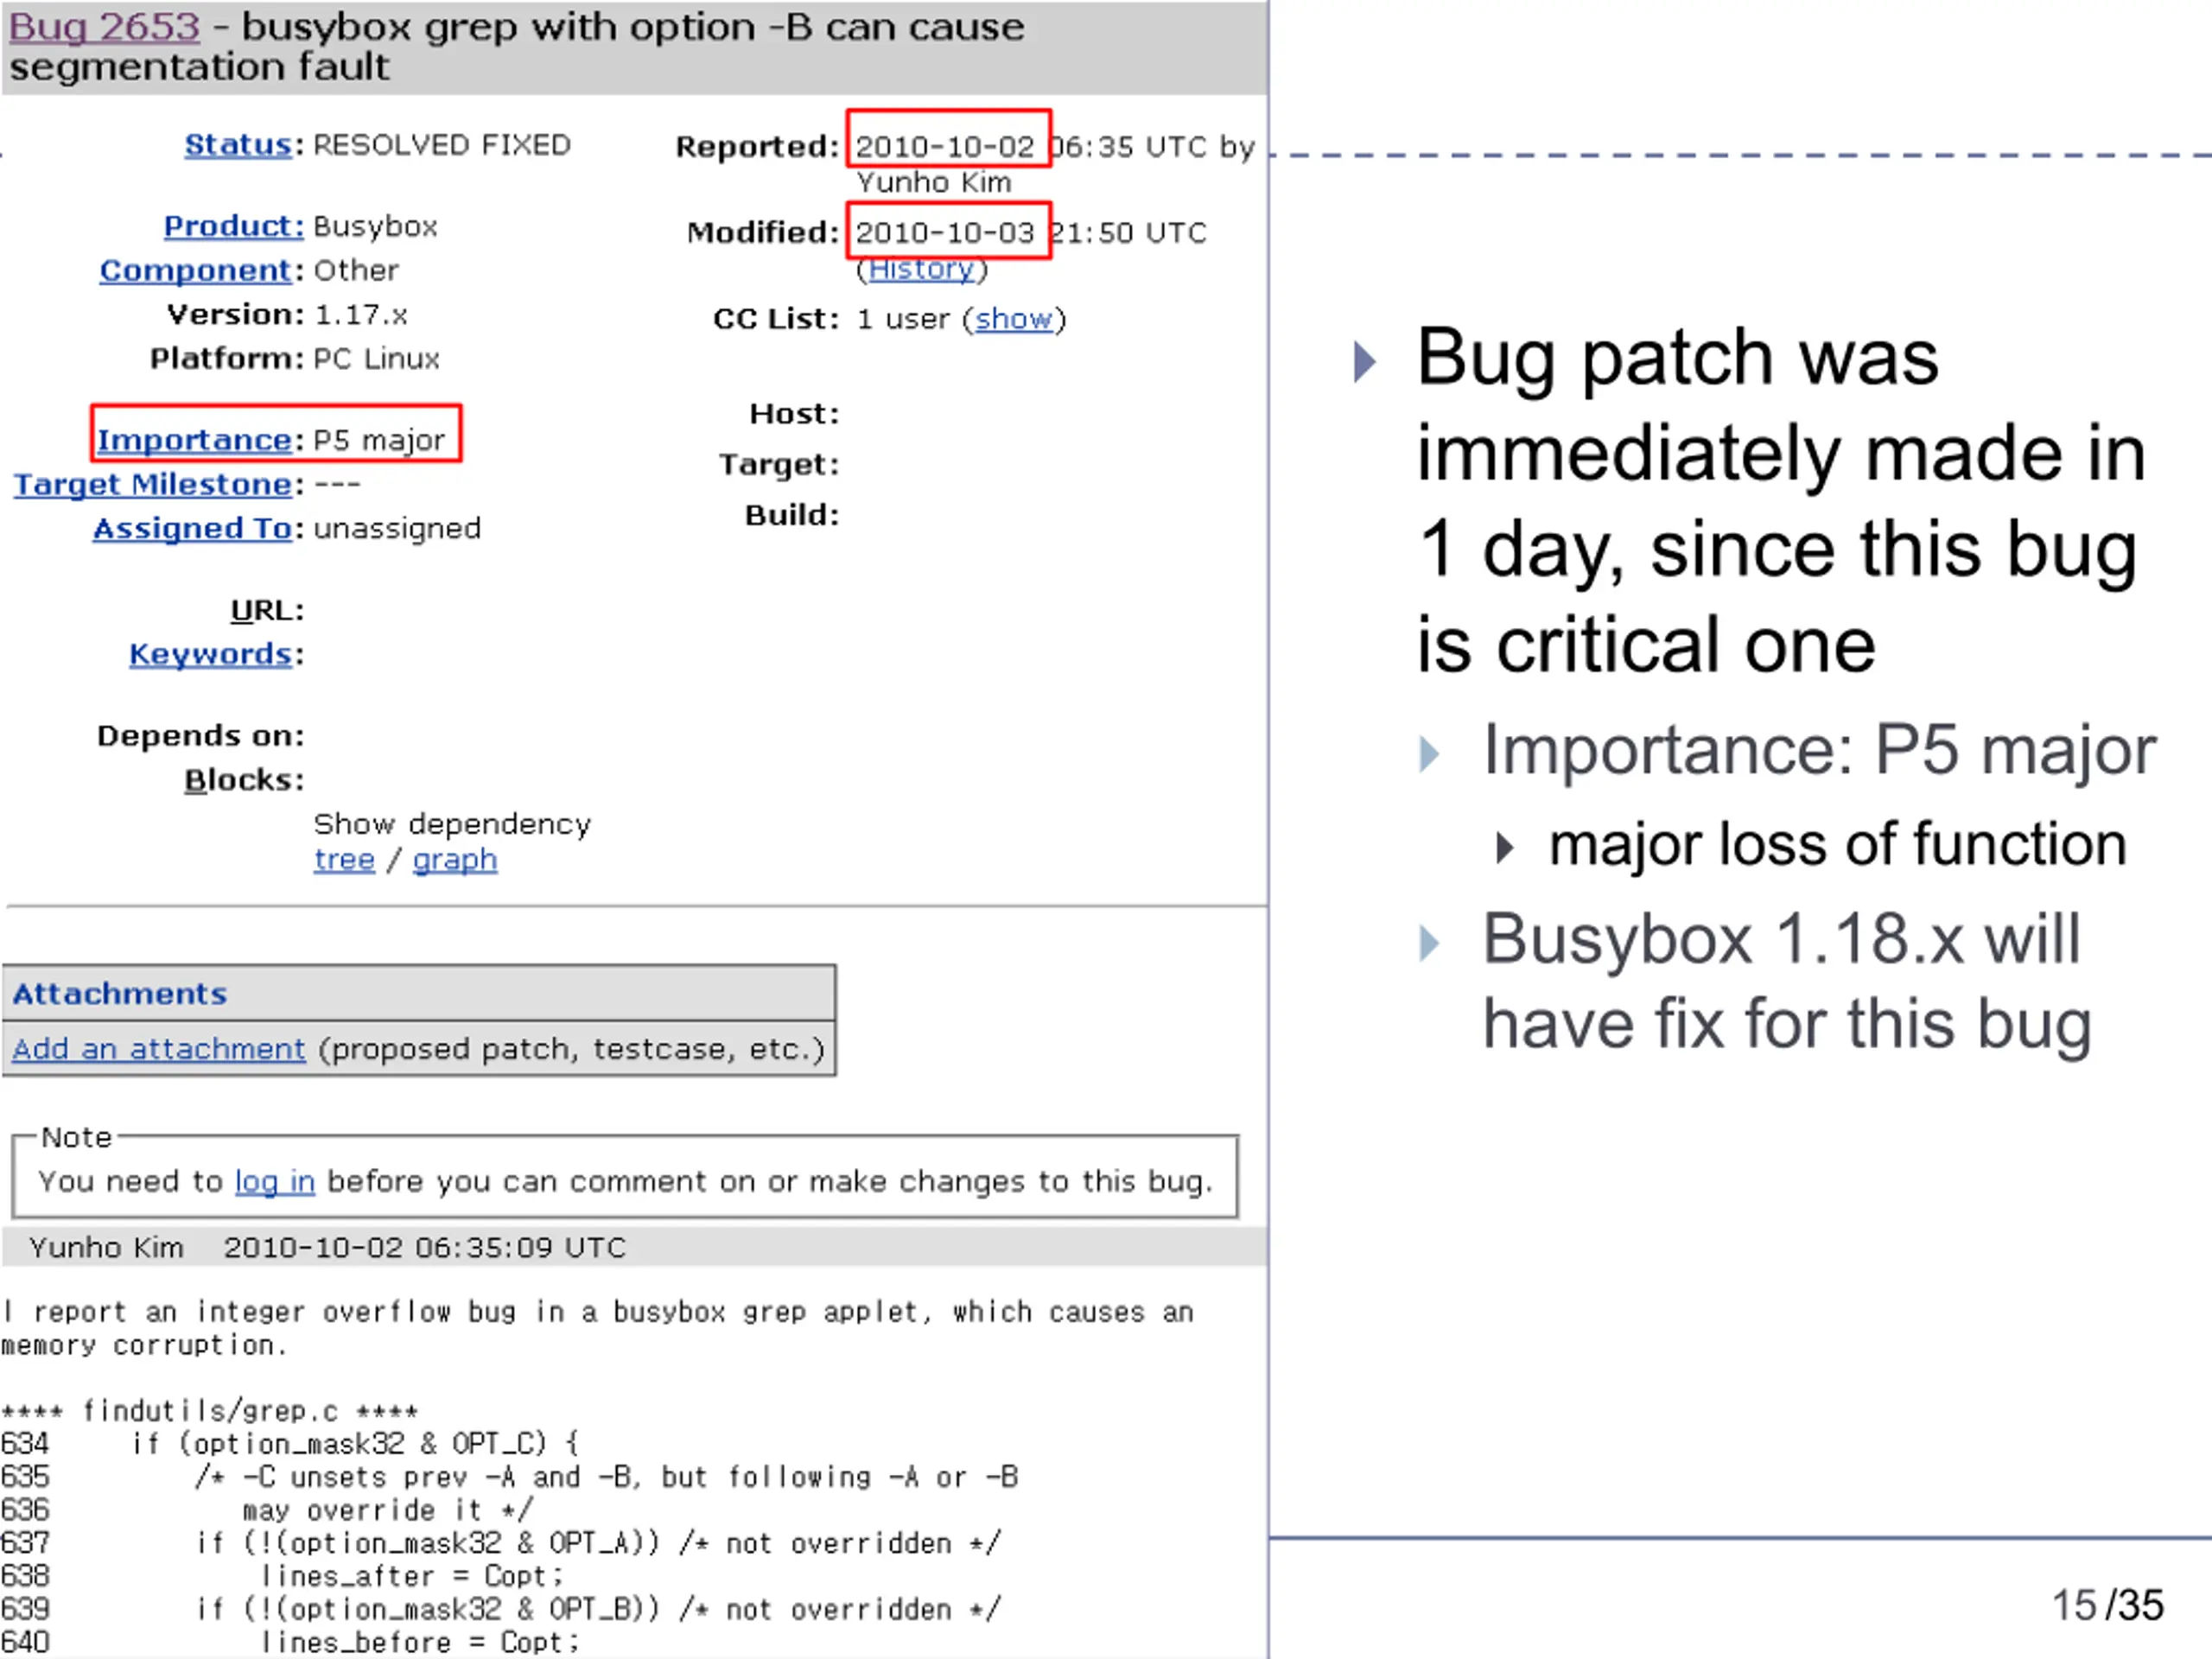The image size is (2212, 1659).
Task: Click the log in link
Action: (275, 1181)
